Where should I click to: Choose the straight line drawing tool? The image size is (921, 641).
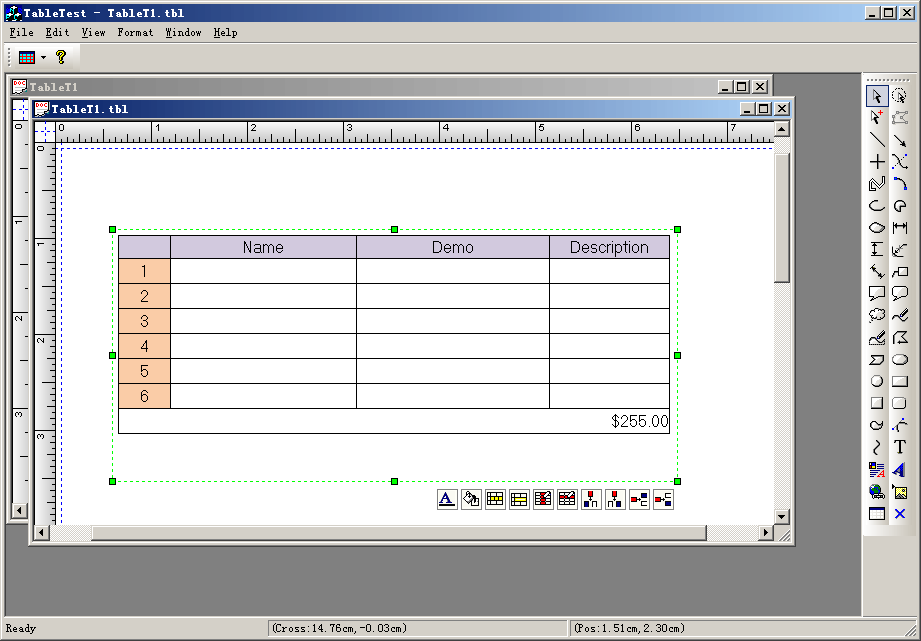877,140
